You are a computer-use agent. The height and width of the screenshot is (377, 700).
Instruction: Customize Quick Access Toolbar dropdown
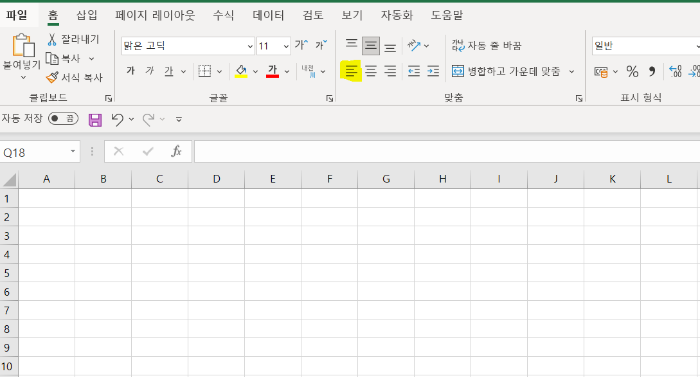tap(179, 119)
